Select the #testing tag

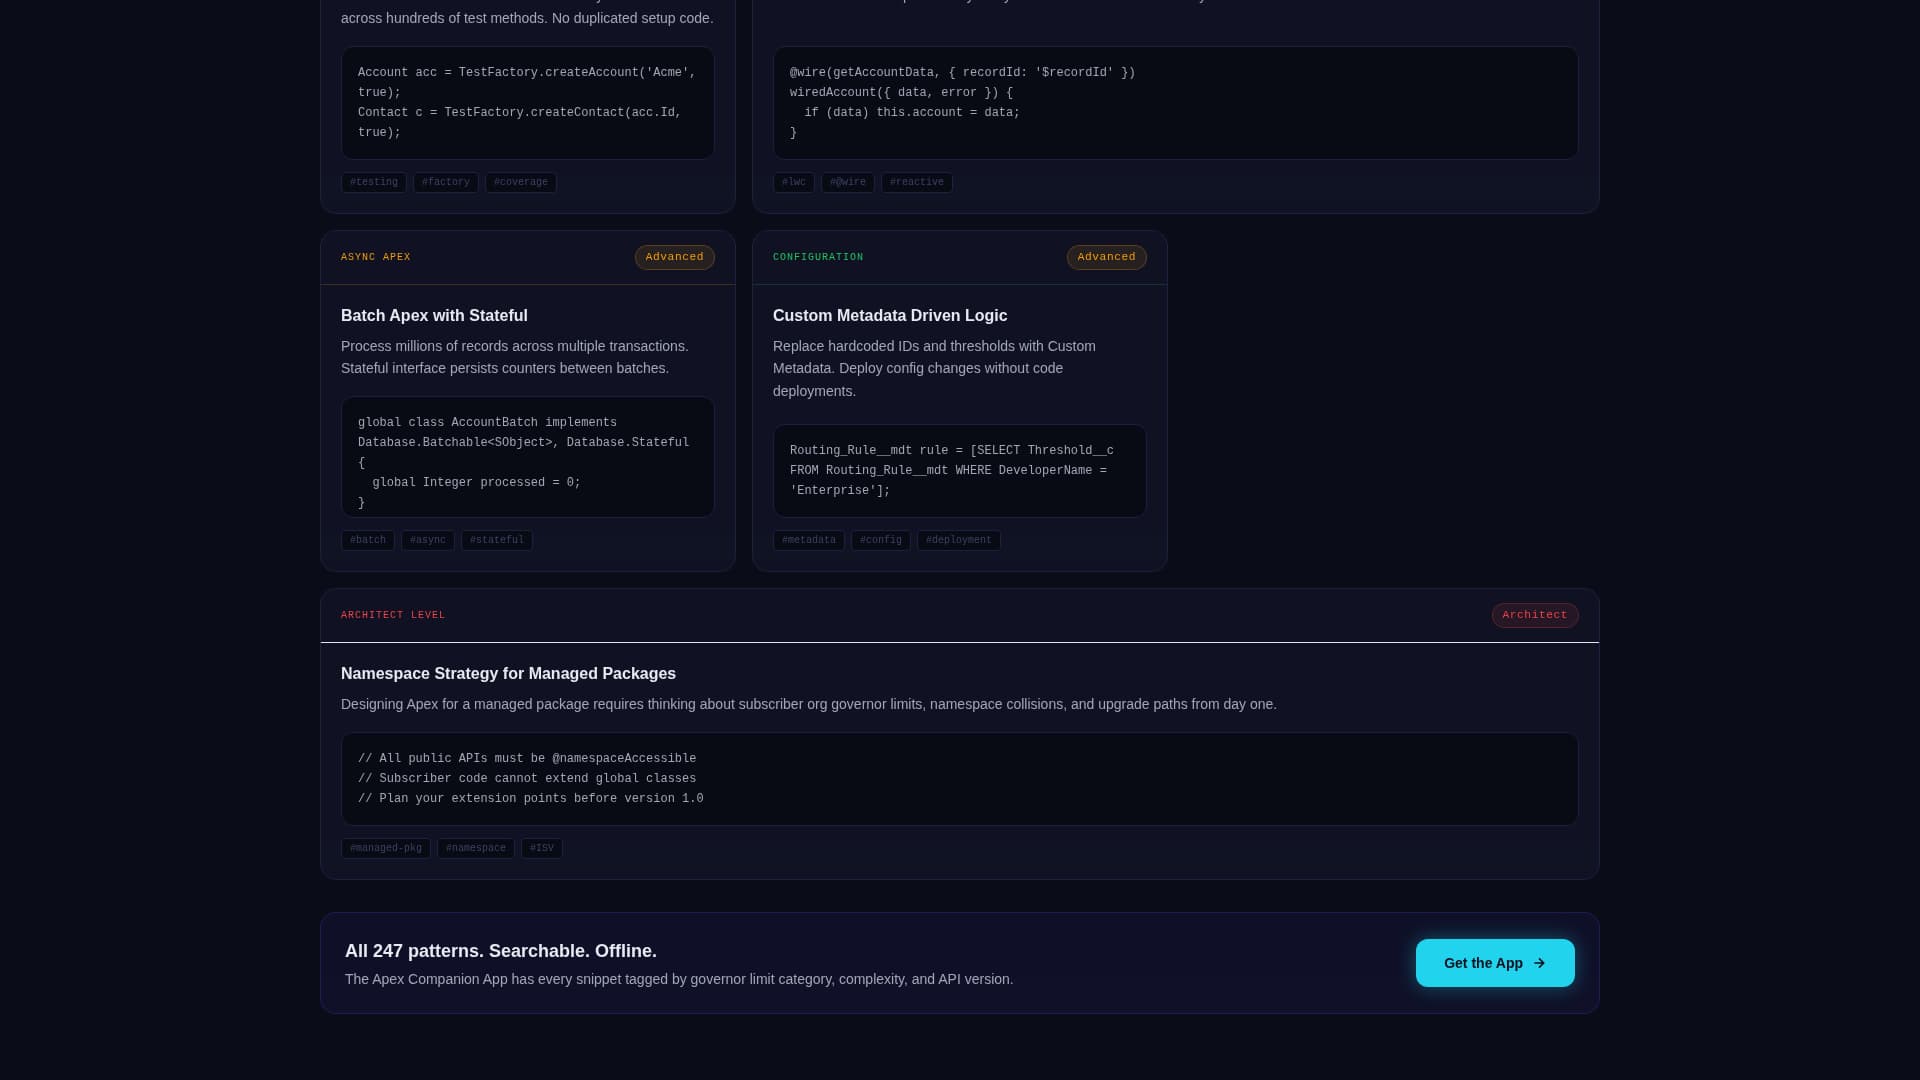tap(373, 182)
